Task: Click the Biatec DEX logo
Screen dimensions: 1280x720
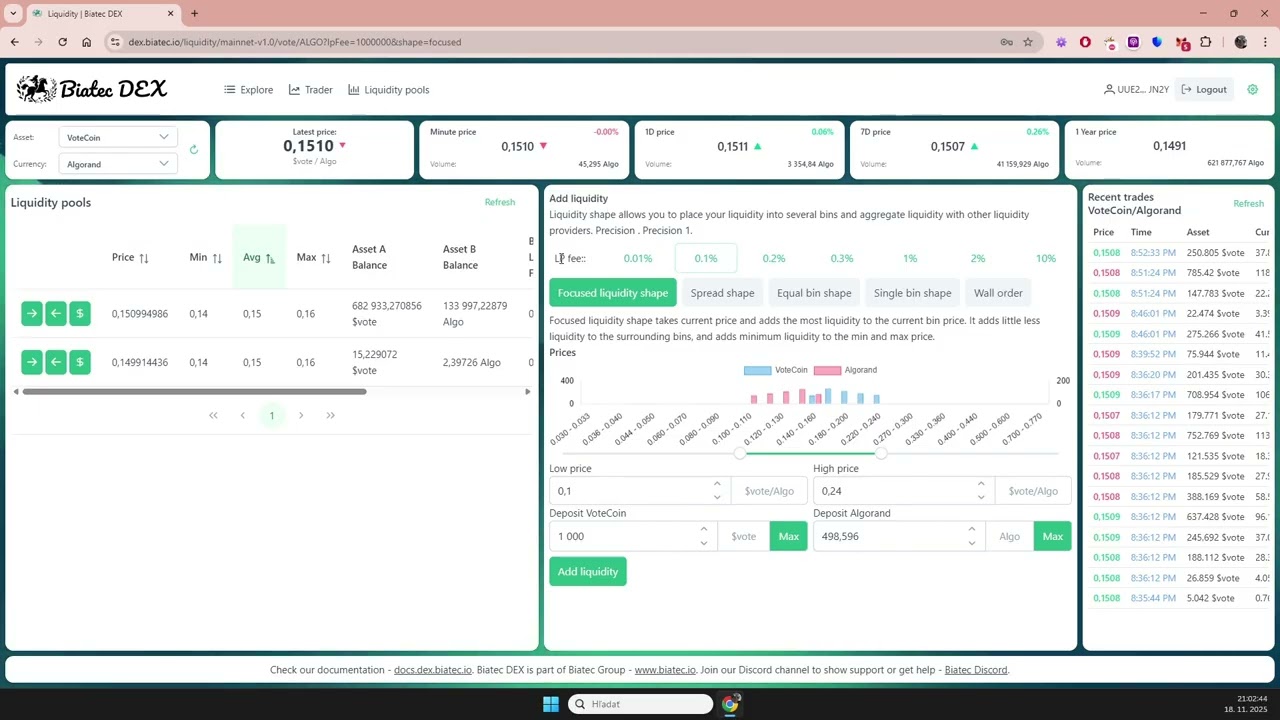Action: (x=91, y=89)
